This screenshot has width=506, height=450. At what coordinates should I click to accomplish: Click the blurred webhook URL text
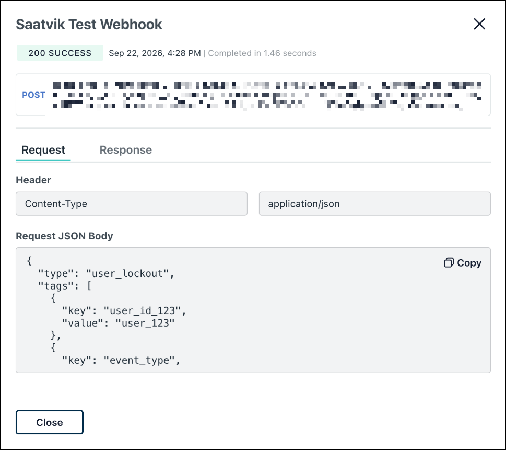267,95
